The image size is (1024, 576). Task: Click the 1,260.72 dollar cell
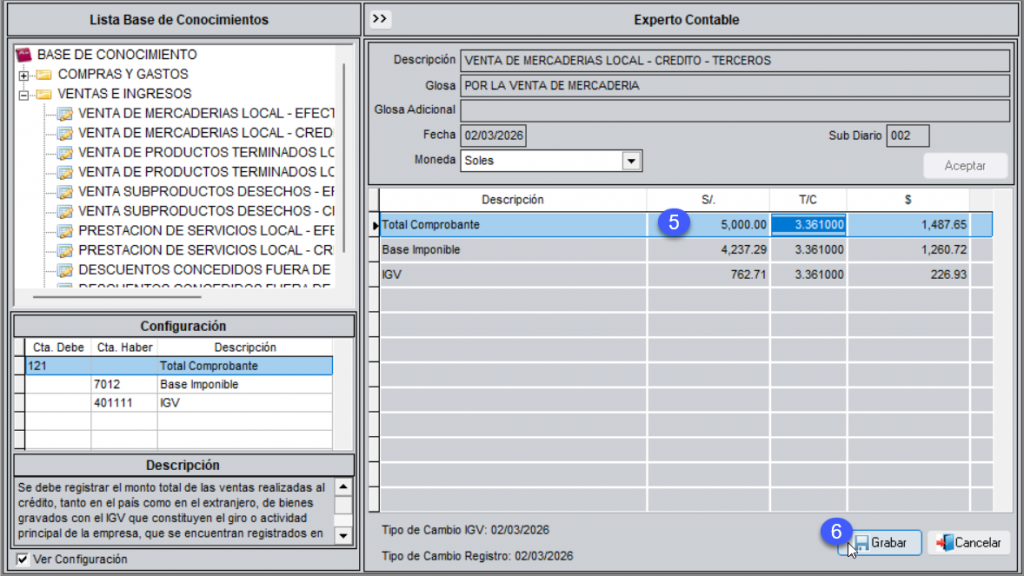pos(908,249)
